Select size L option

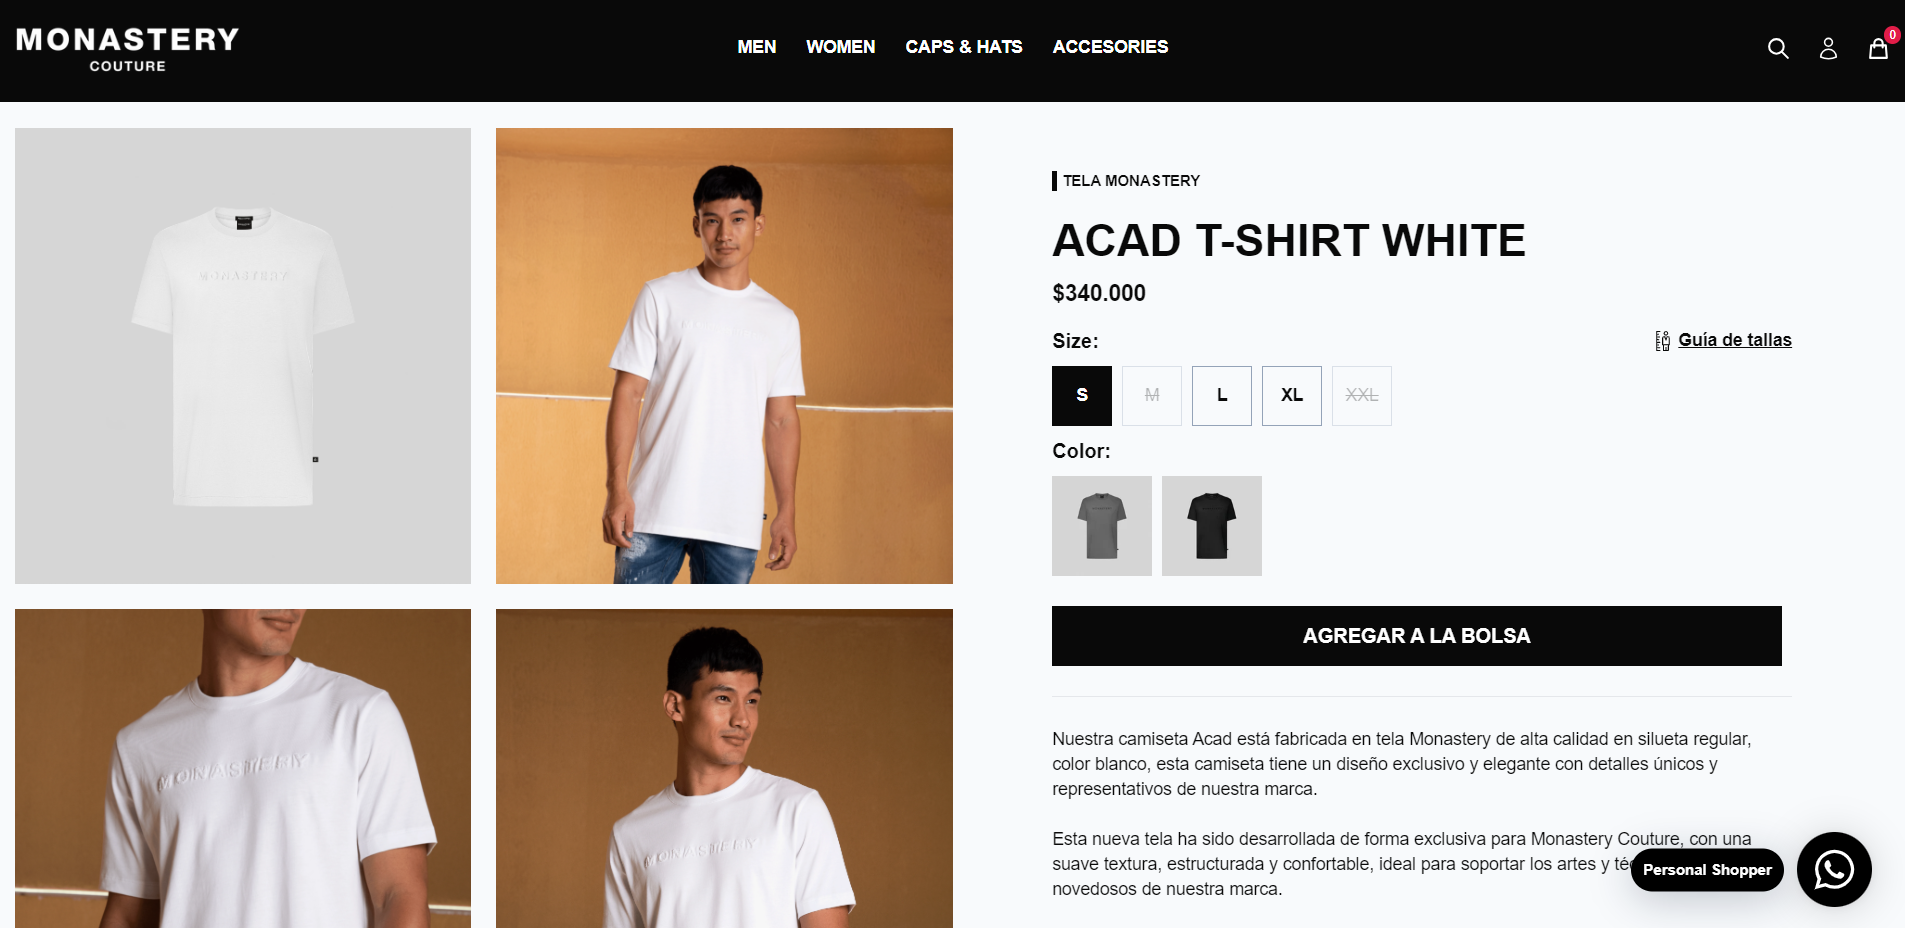tap(1222, 396)
